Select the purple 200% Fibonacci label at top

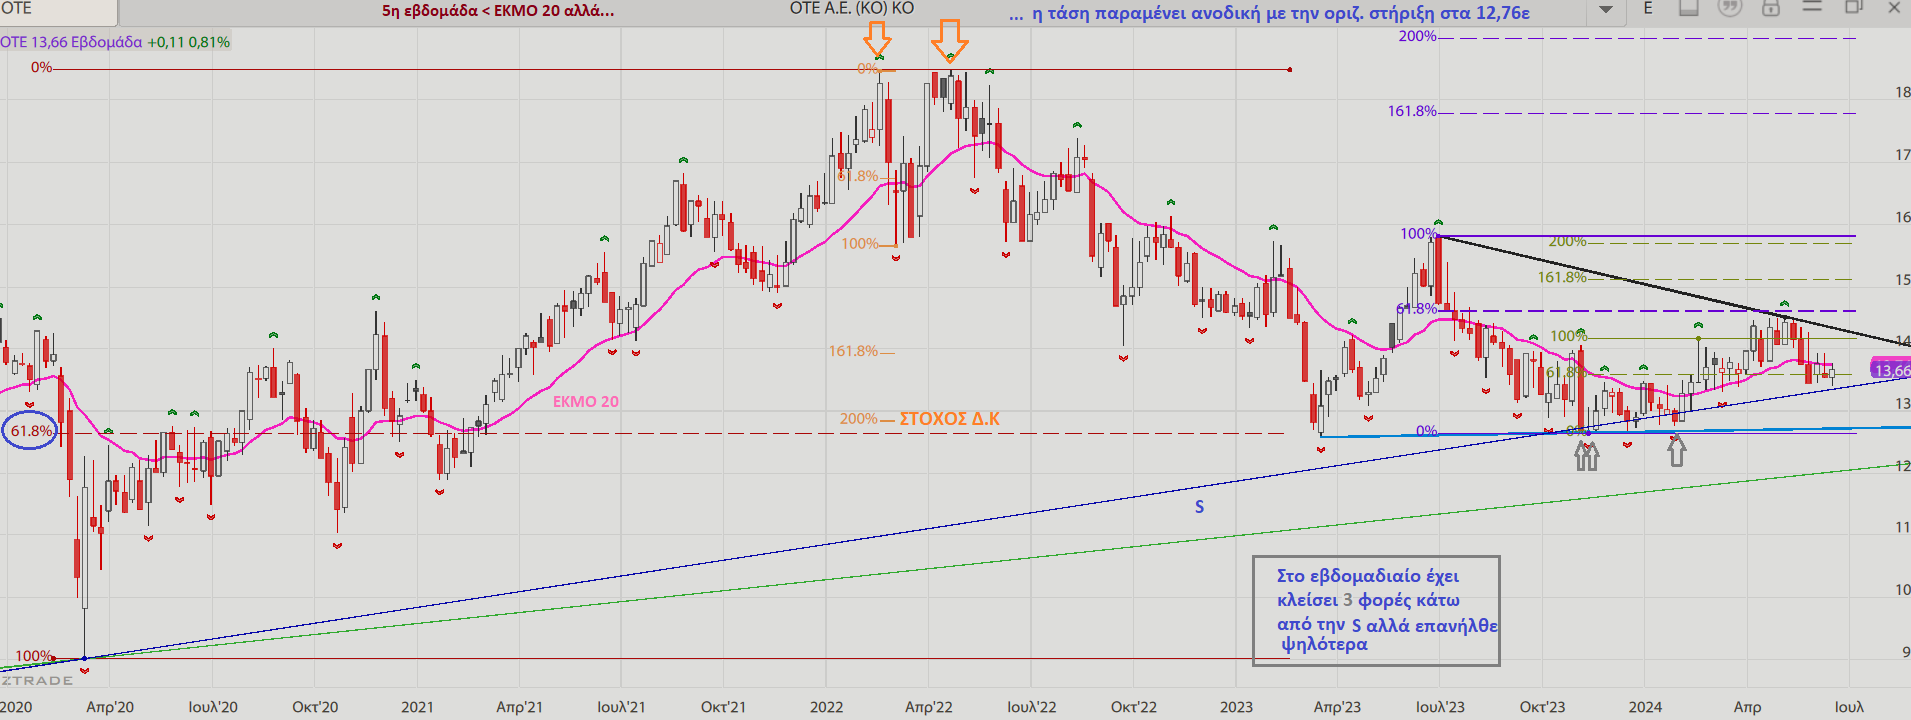(1417, 36)
